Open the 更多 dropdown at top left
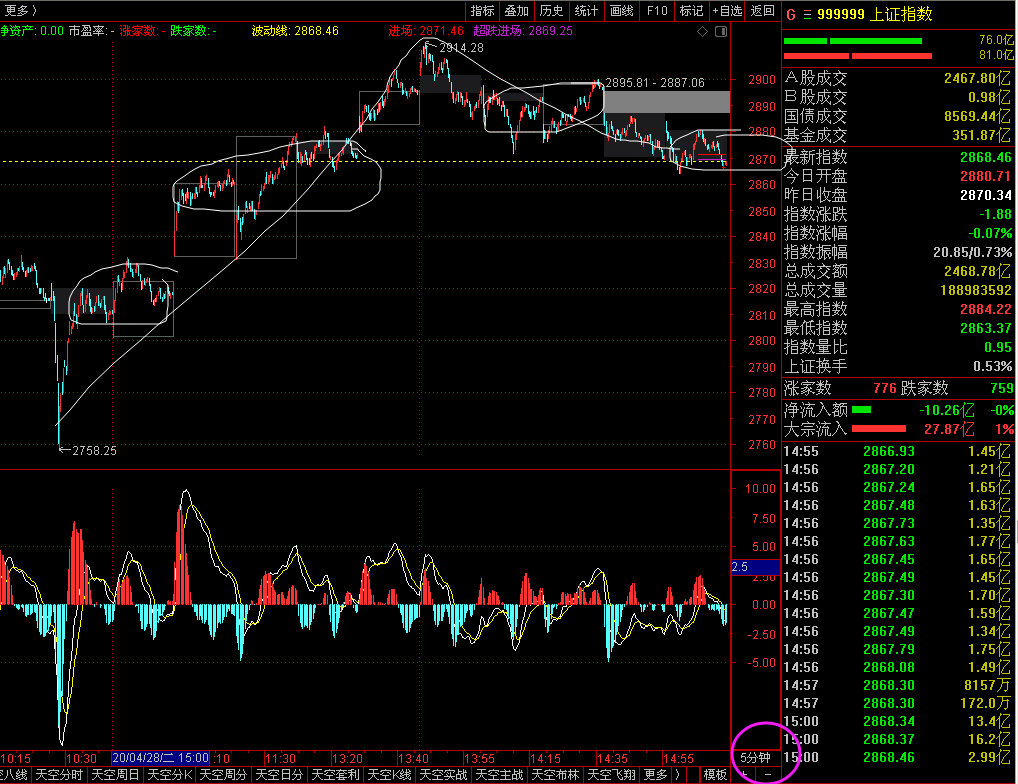 click(x=20, y=11)
